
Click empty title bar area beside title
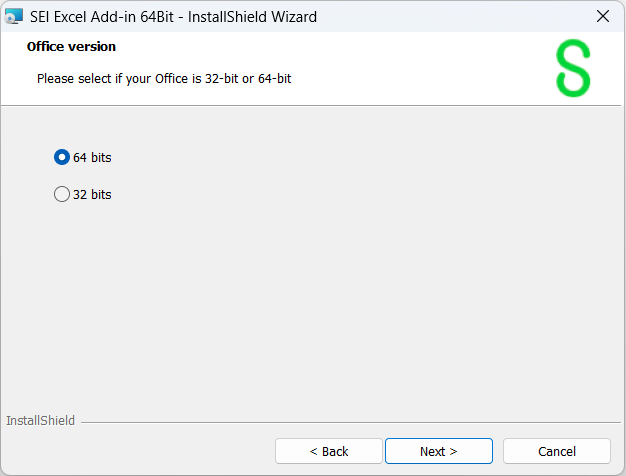[x=450, y=16]
